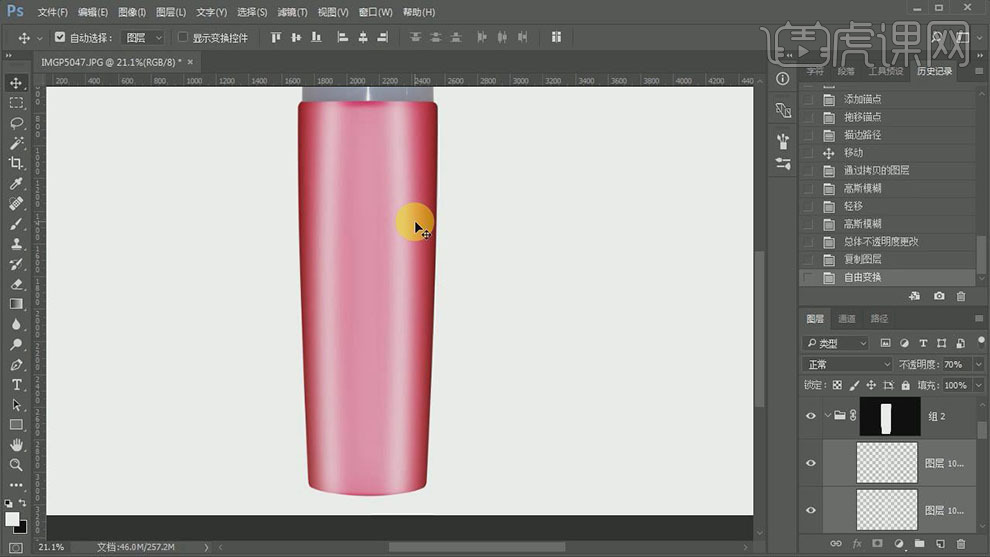The image size is (990, 557).
Task: Select the Lasso tool
Action: (x=16, y=123)
